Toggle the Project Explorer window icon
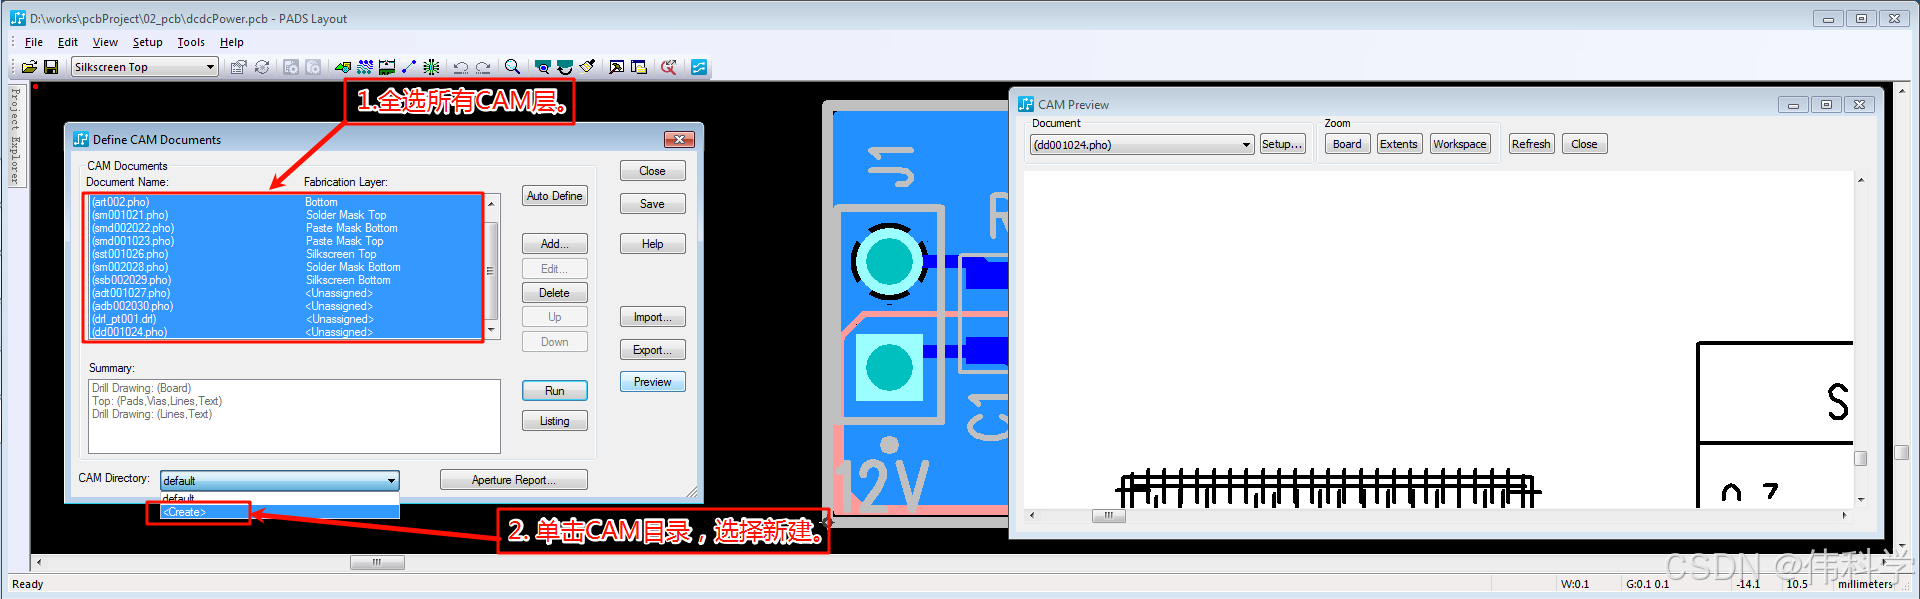This screenshot has height=599, width=1920. [x=639, y=67]
